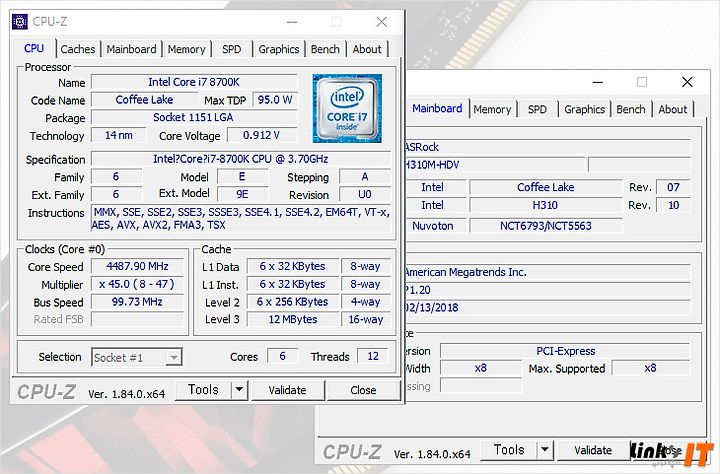Click the southbridge Rev. '10' field
The width and height of the screenshot is (720, 474).
pos(673,205)
